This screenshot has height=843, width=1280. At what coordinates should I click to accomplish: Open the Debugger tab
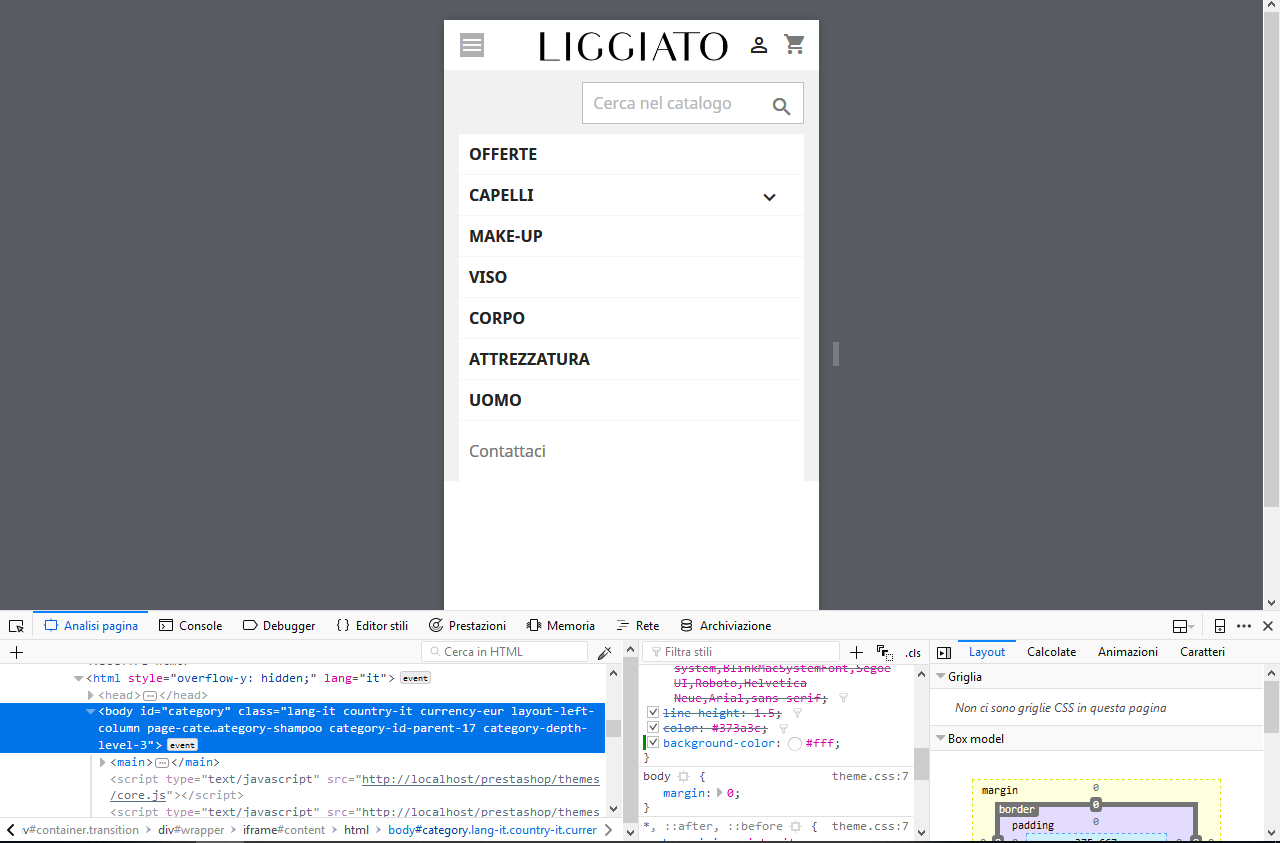click(279, 626)
